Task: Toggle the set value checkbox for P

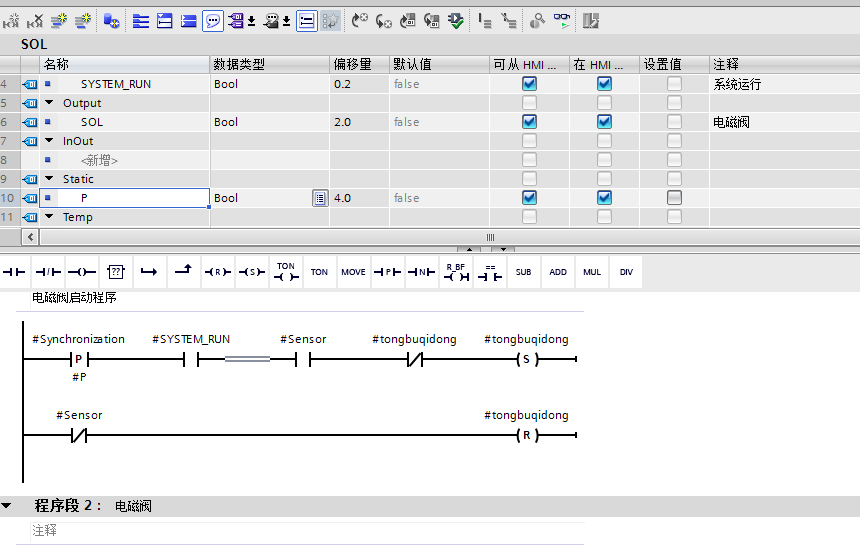Action: tap(674, 197)
